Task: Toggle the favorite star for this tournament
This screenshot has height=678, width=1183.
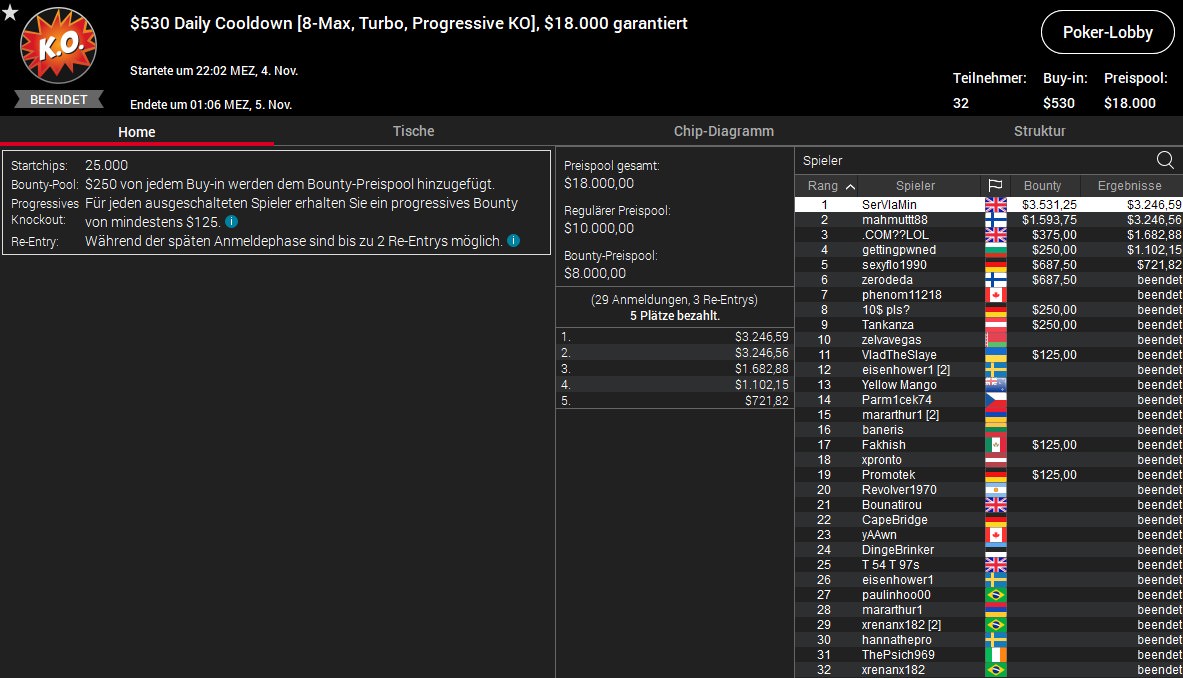Action: [9, 11]
